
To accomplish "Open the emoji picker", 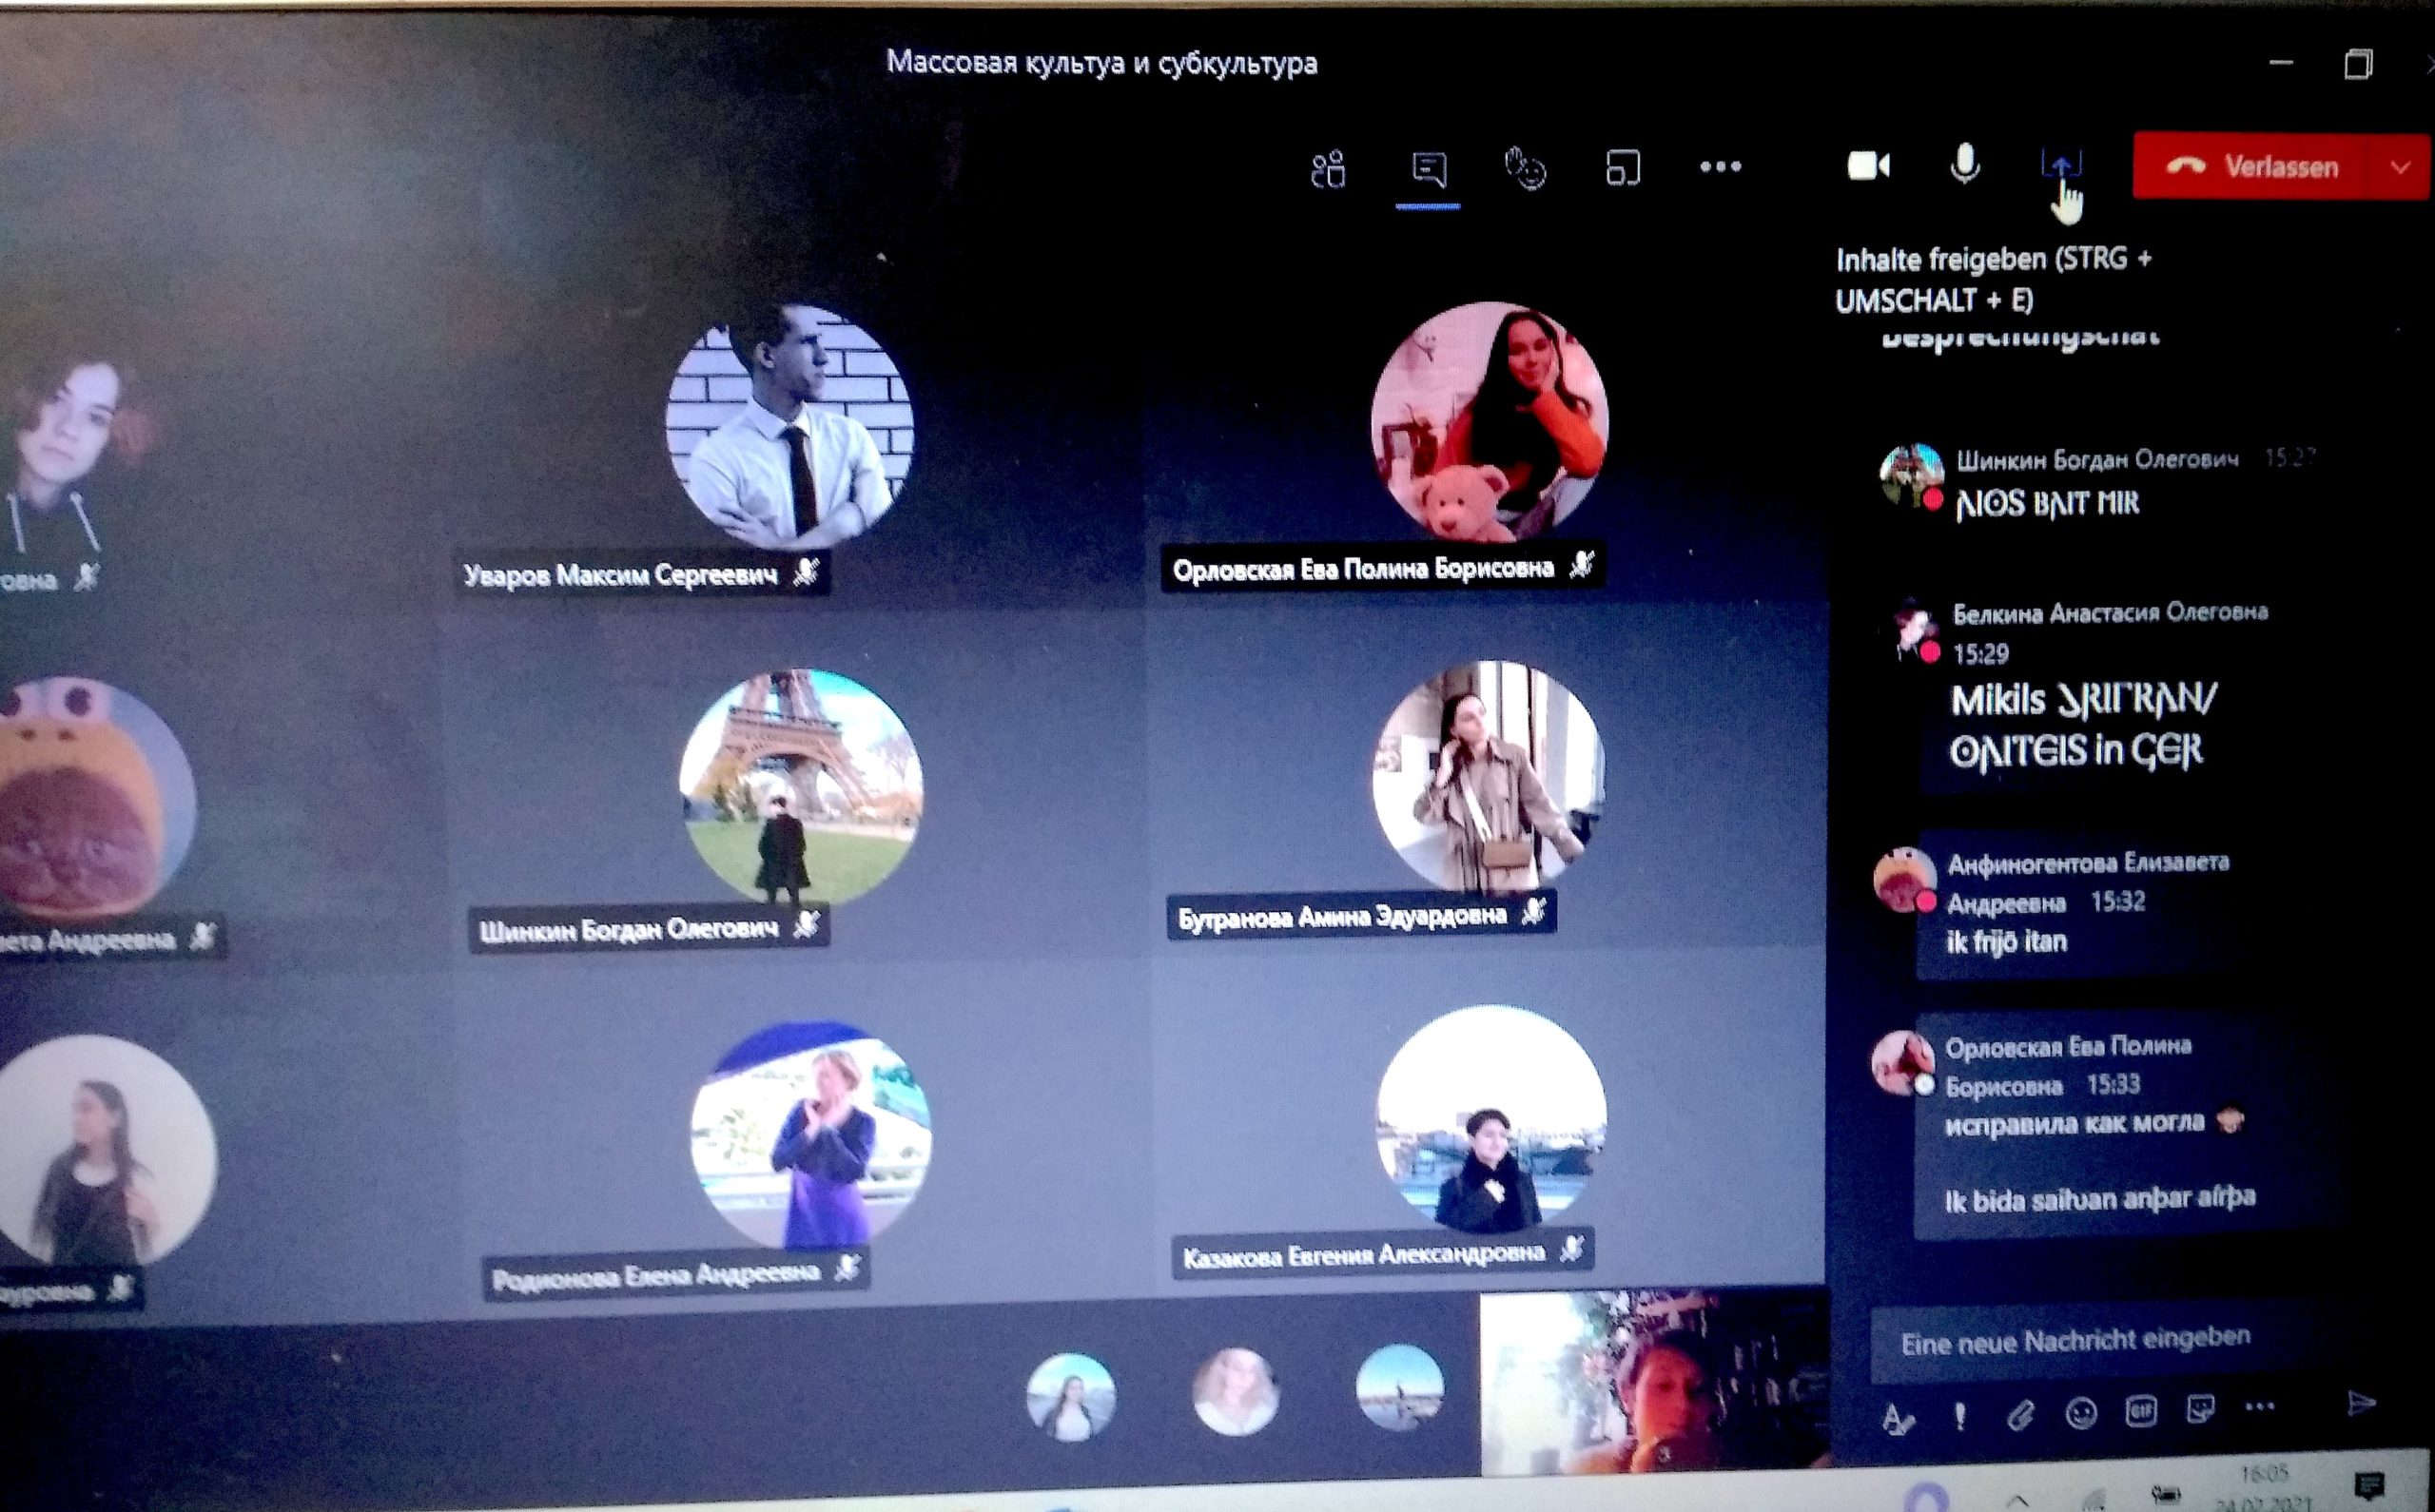I will click(2081, 1413).
